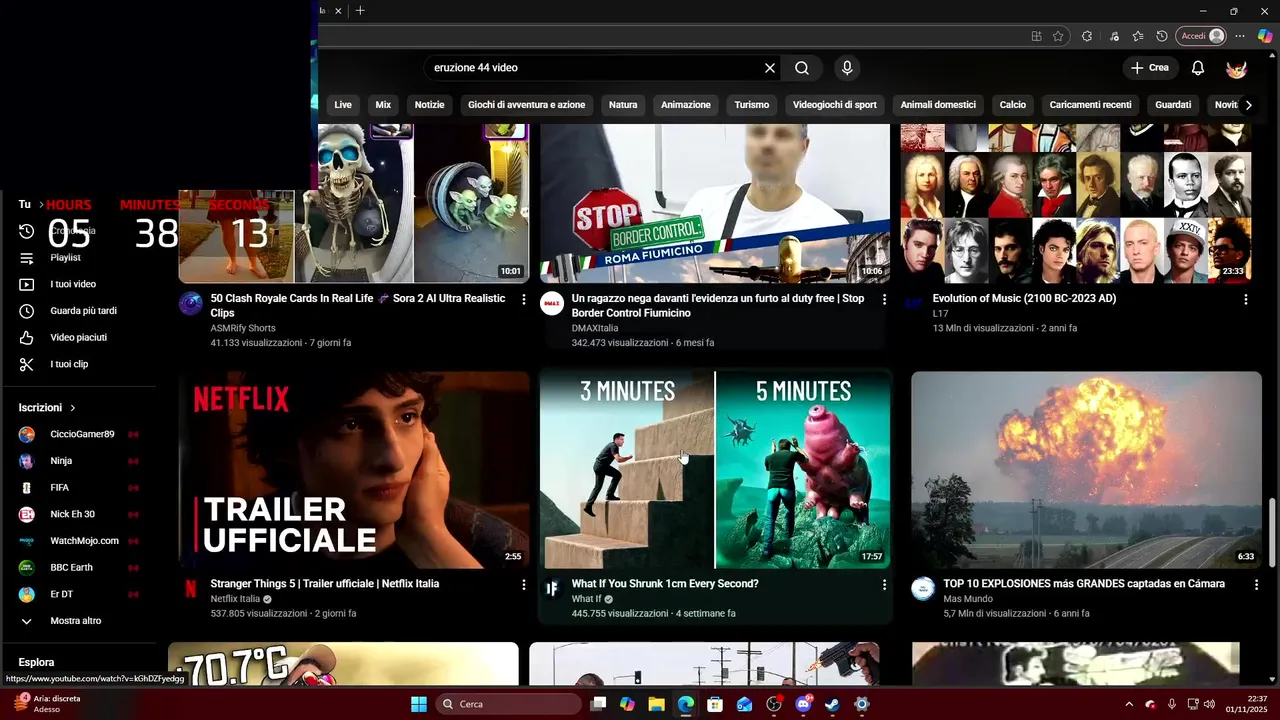Screen dimensions: 1280x720
Task: Show hidden system tray icons chevron
Action: [1129, 704]
